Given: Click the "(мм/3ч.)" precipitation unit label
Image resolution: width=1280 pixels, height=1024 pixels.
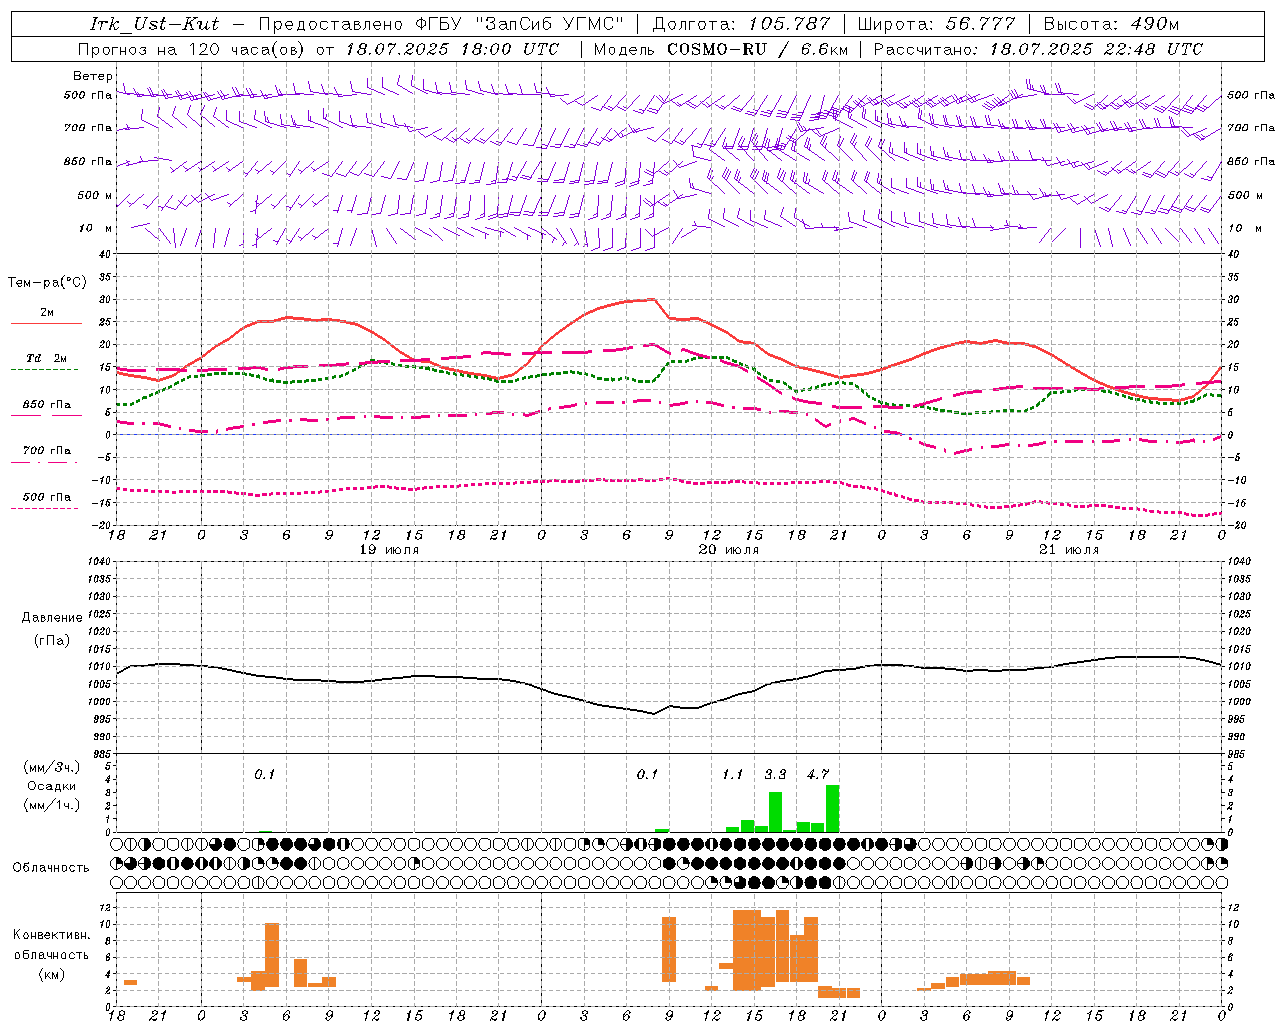Looking at the screenshot, I should [x=52, y=768].
